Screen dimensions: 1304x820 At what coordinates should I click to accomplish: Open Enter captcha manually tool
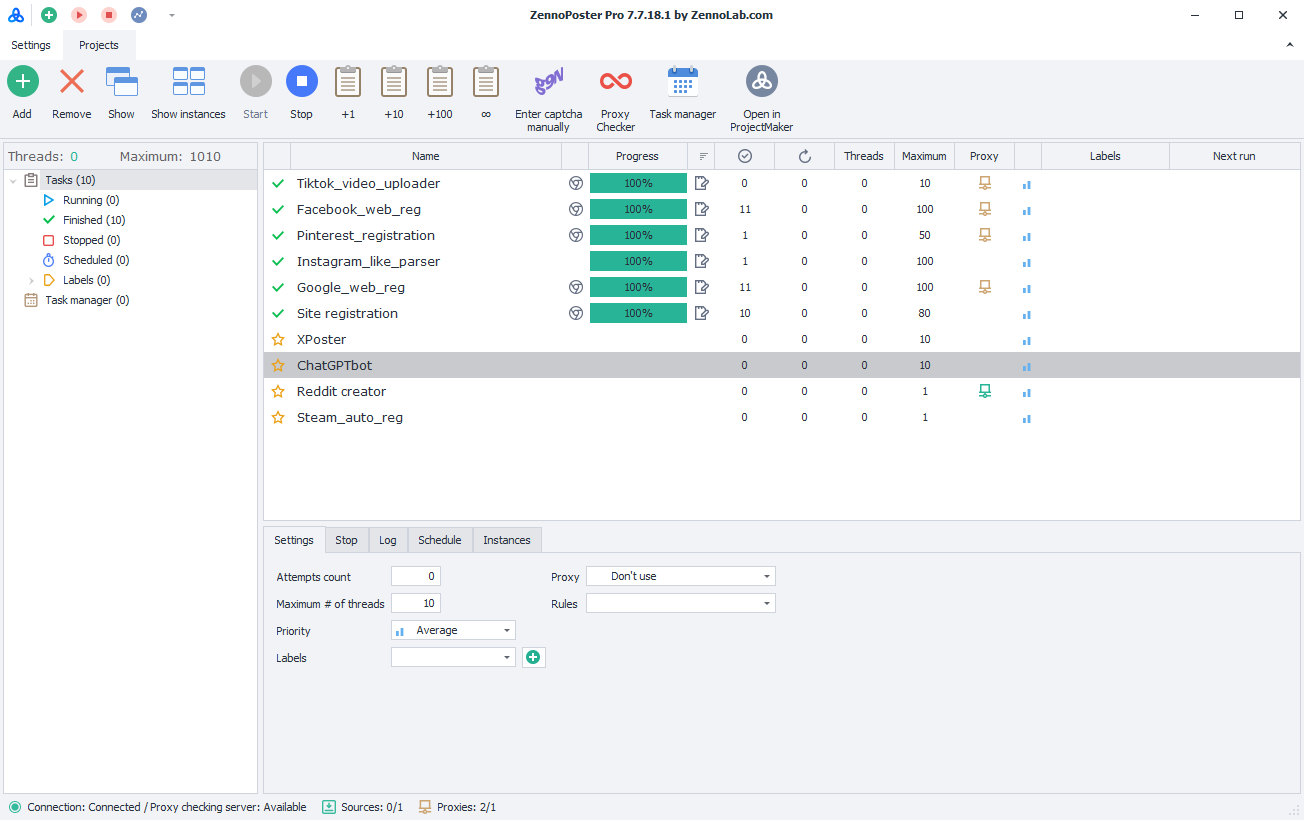(x=548, y=82)
